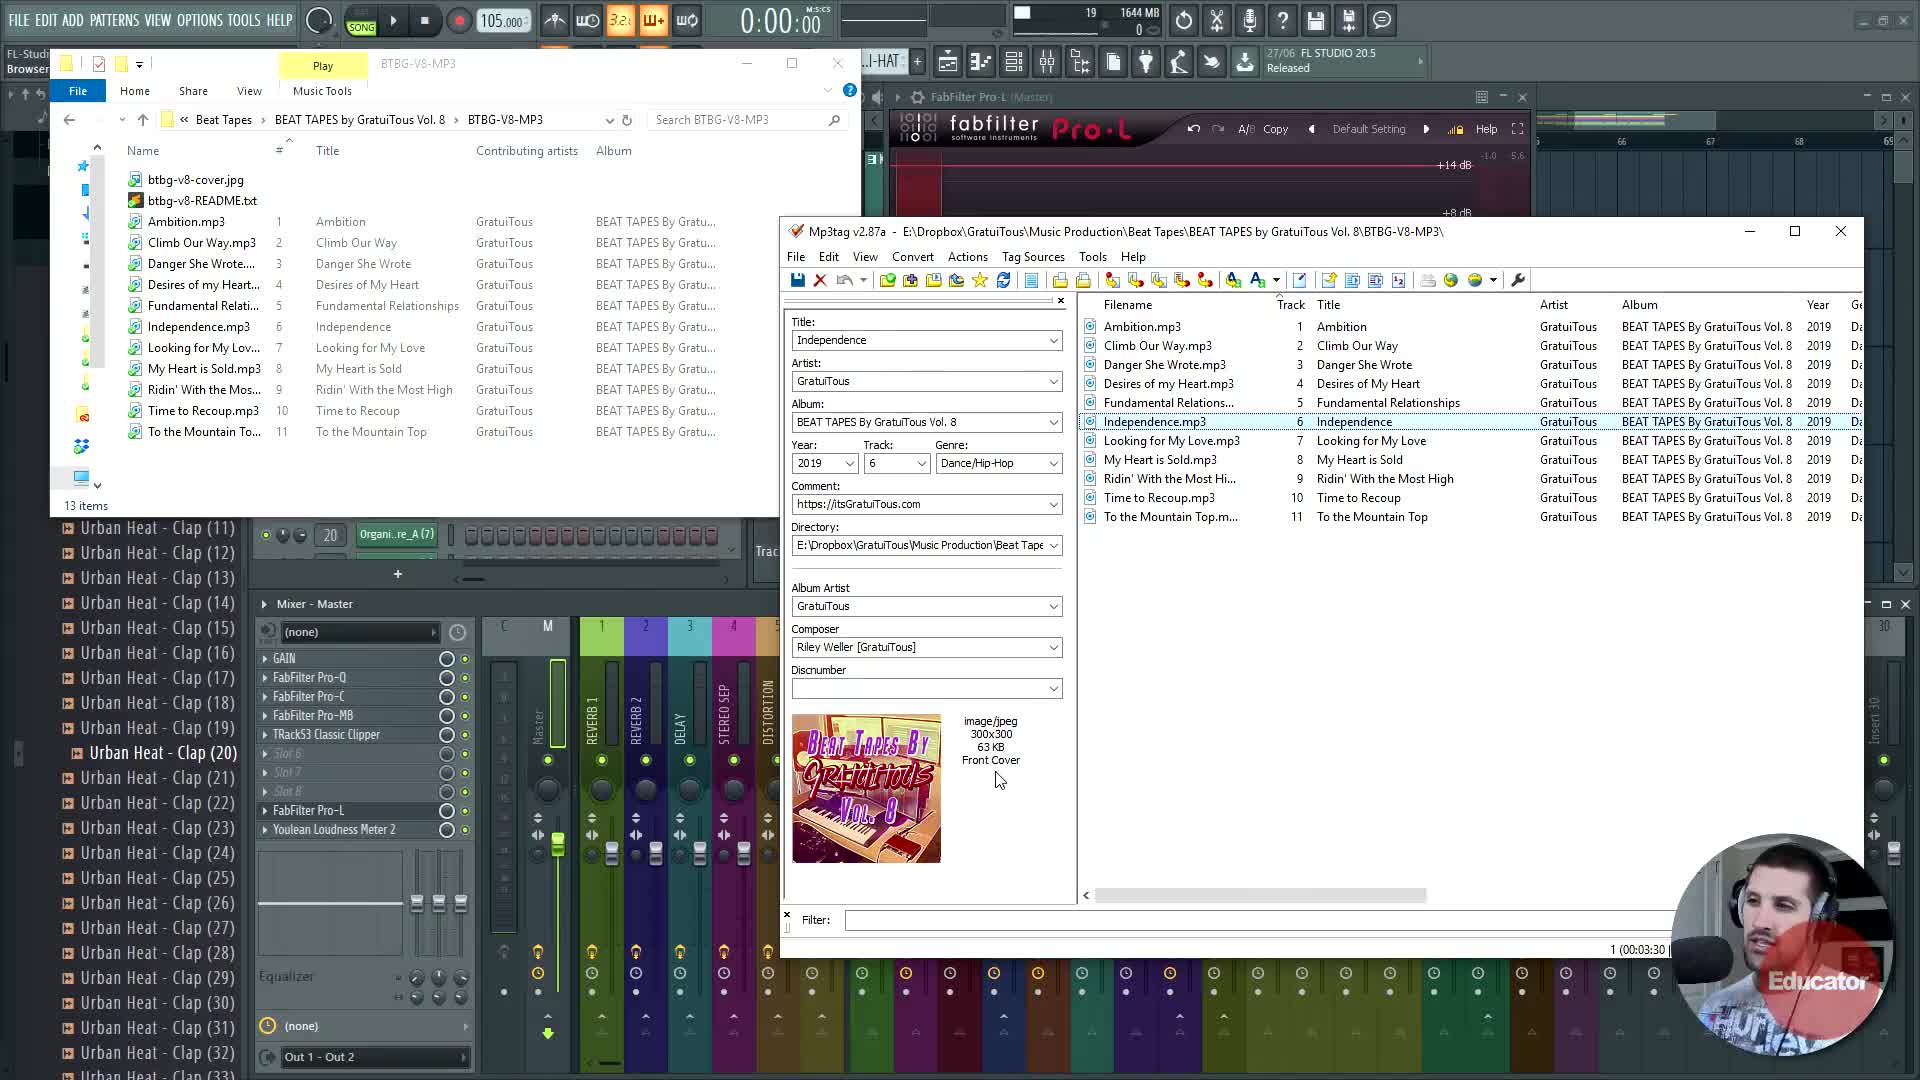Expand the Composer combo box
The width and height of the screenshot is (1920, 1080).
click(x=1053, y=647)
